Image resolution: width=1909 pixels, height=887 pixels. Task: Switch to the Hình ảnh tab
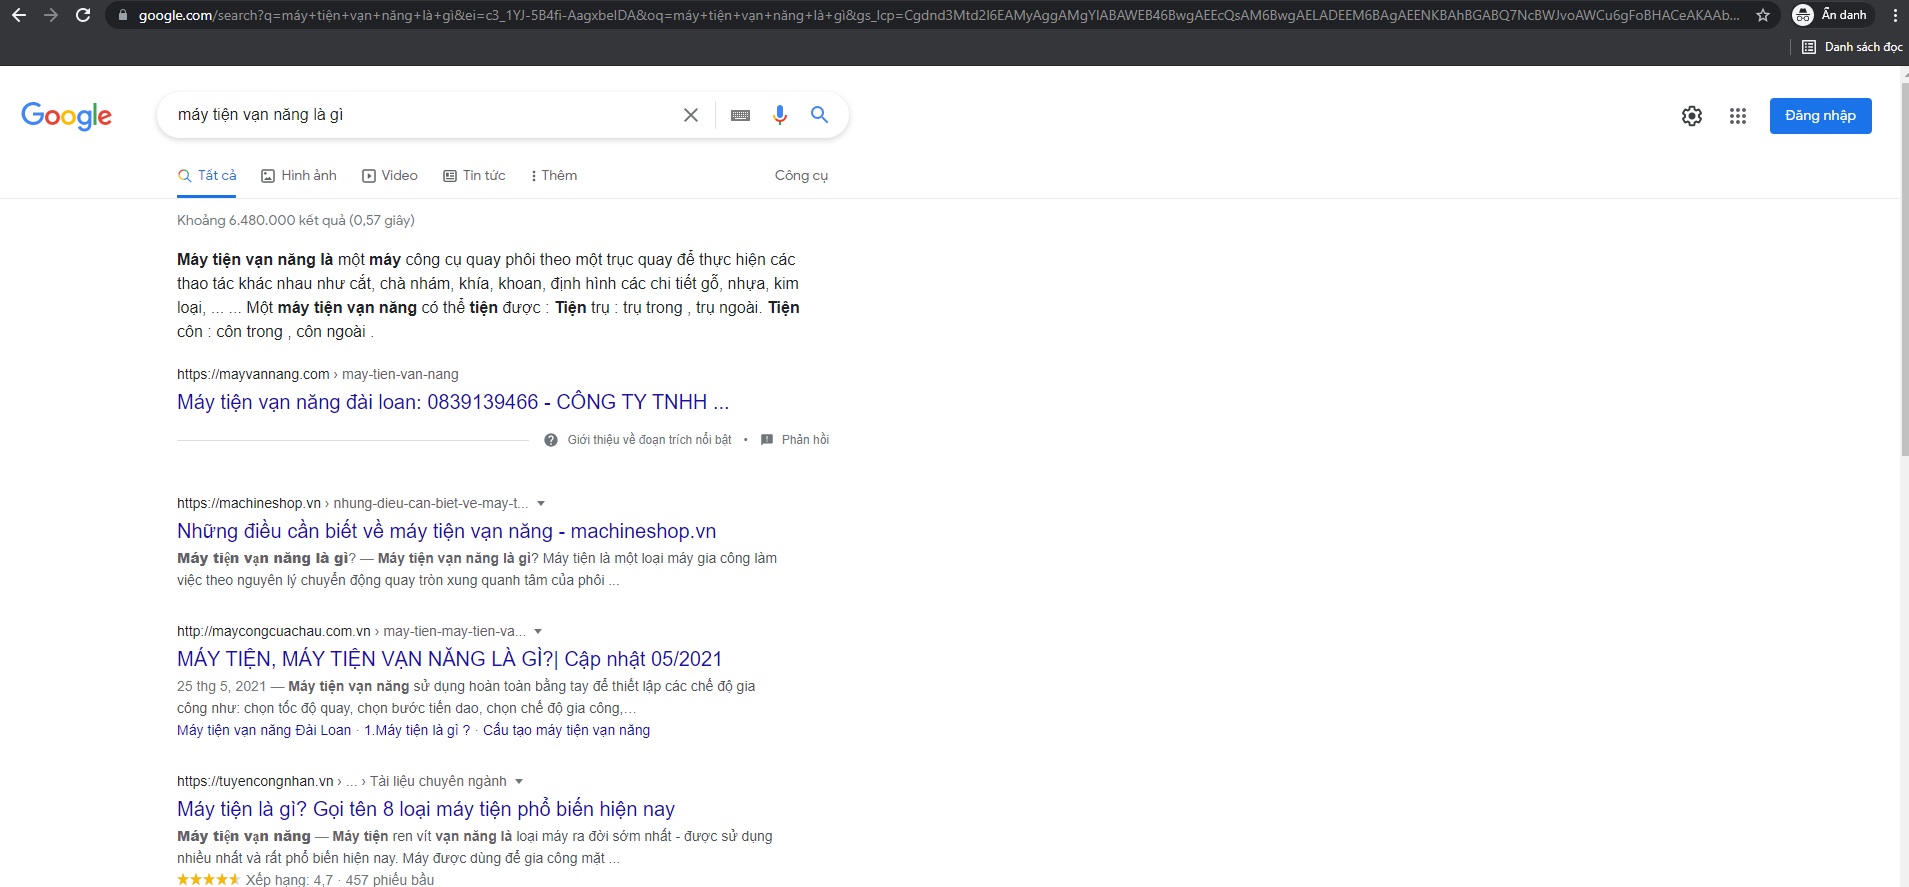[x=299, y=176]
